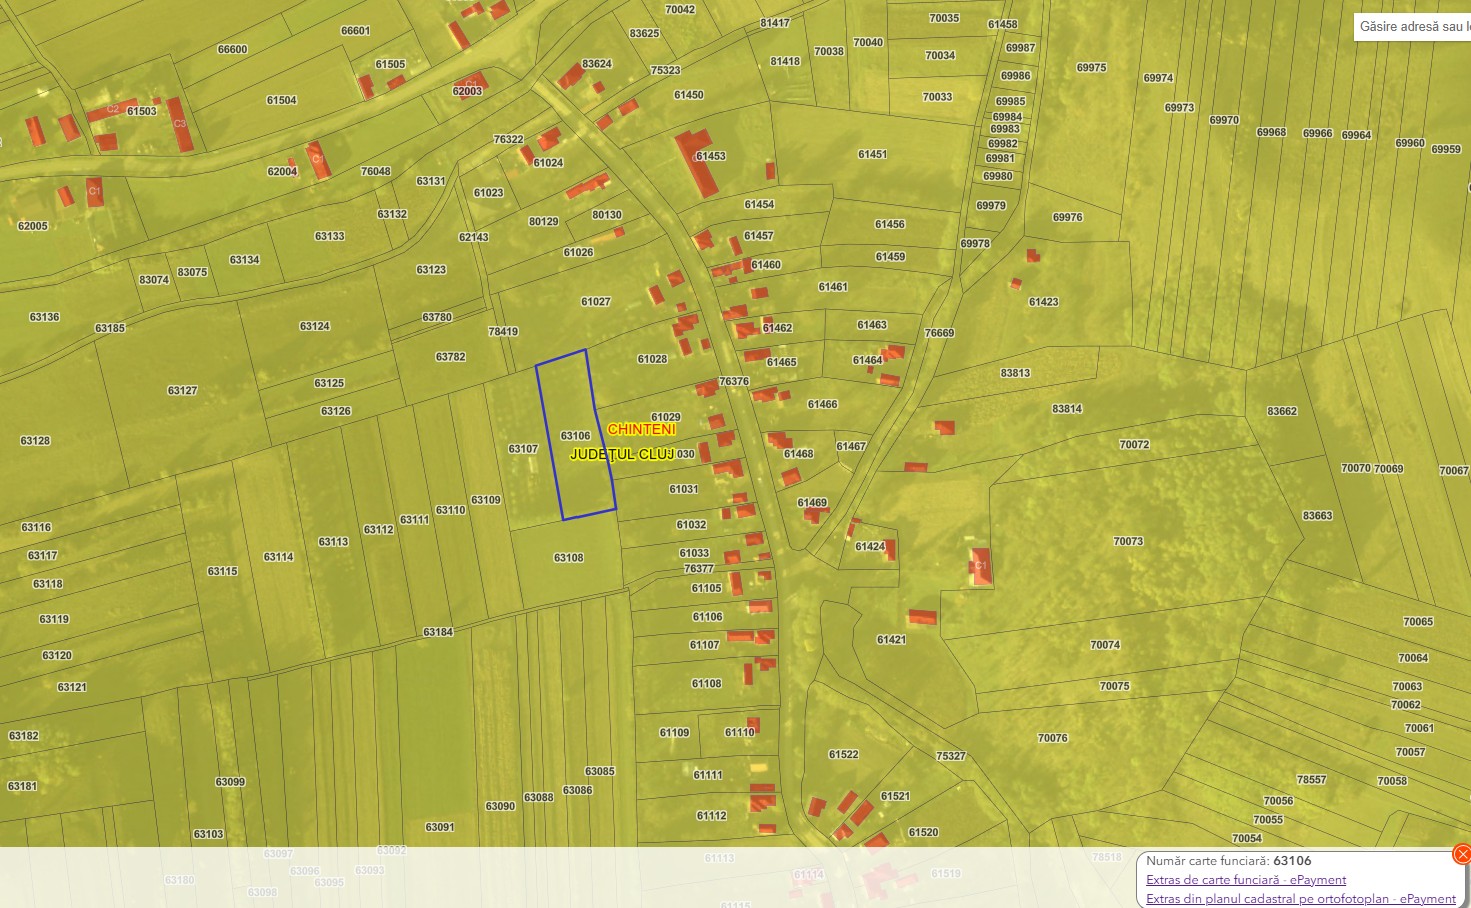This screenshot has width=1471, height=908.
Task: Click parcel 83814 on the map
Action: click(1067, 409)
